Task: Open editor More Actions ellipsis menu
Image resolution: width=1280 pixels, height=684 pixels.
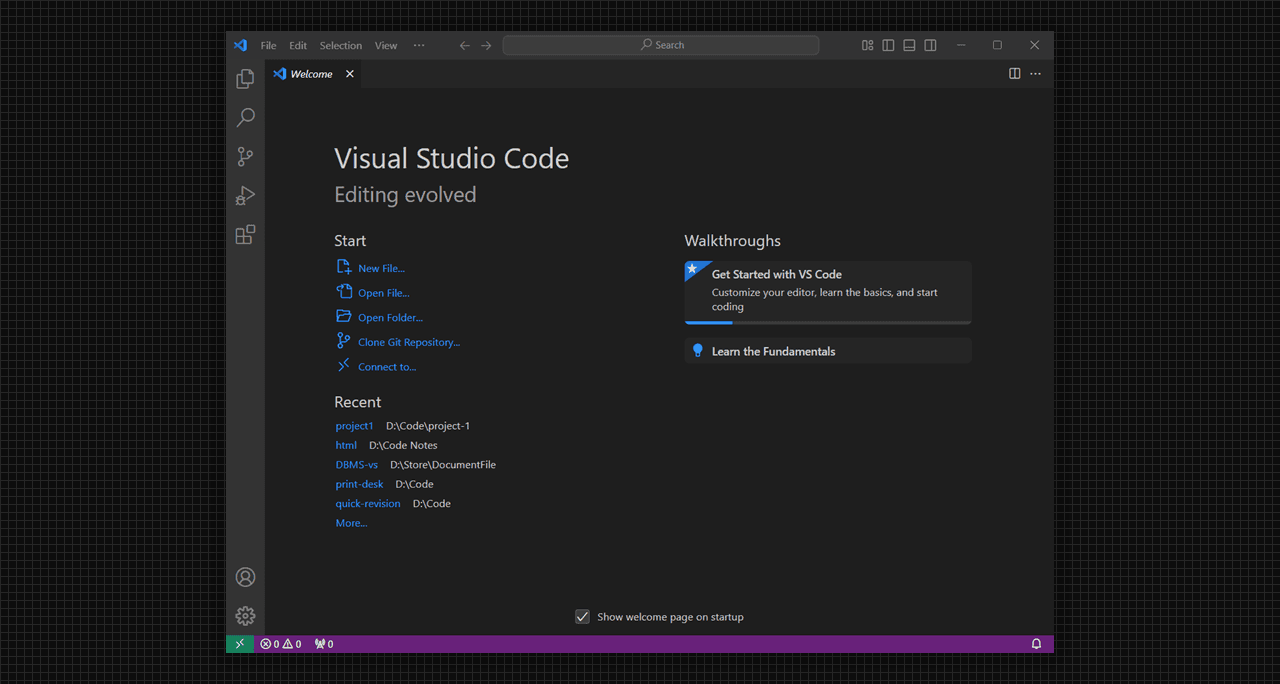Action: (1035, 74)
